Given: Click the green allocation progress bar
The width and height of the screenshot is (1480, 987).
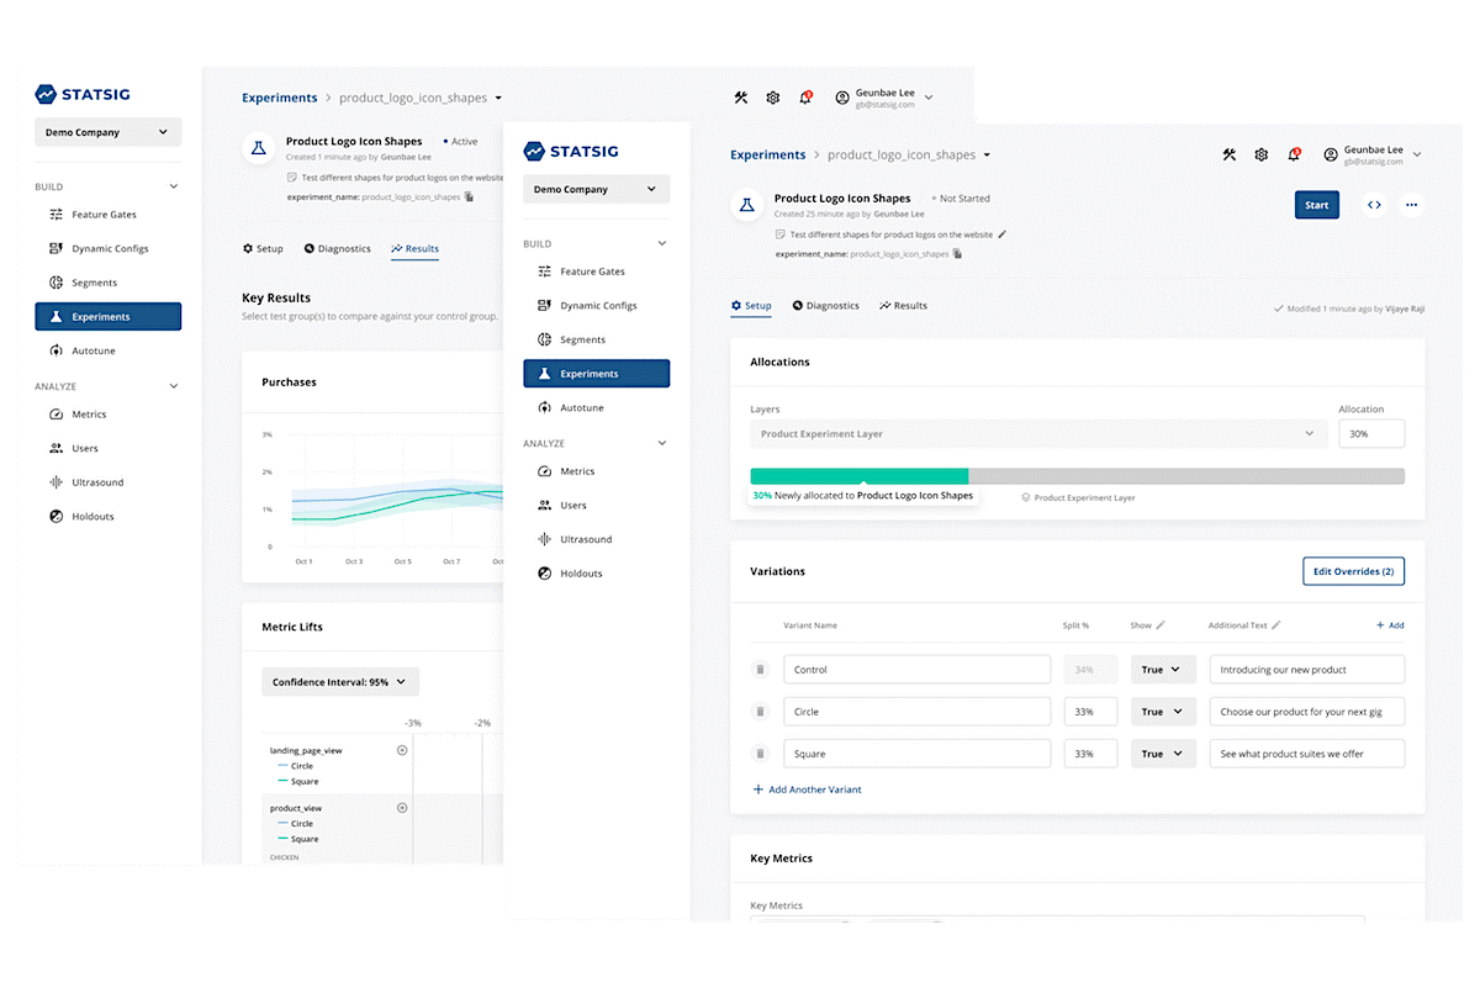Looking at the screenshot, I should [860, 475].
